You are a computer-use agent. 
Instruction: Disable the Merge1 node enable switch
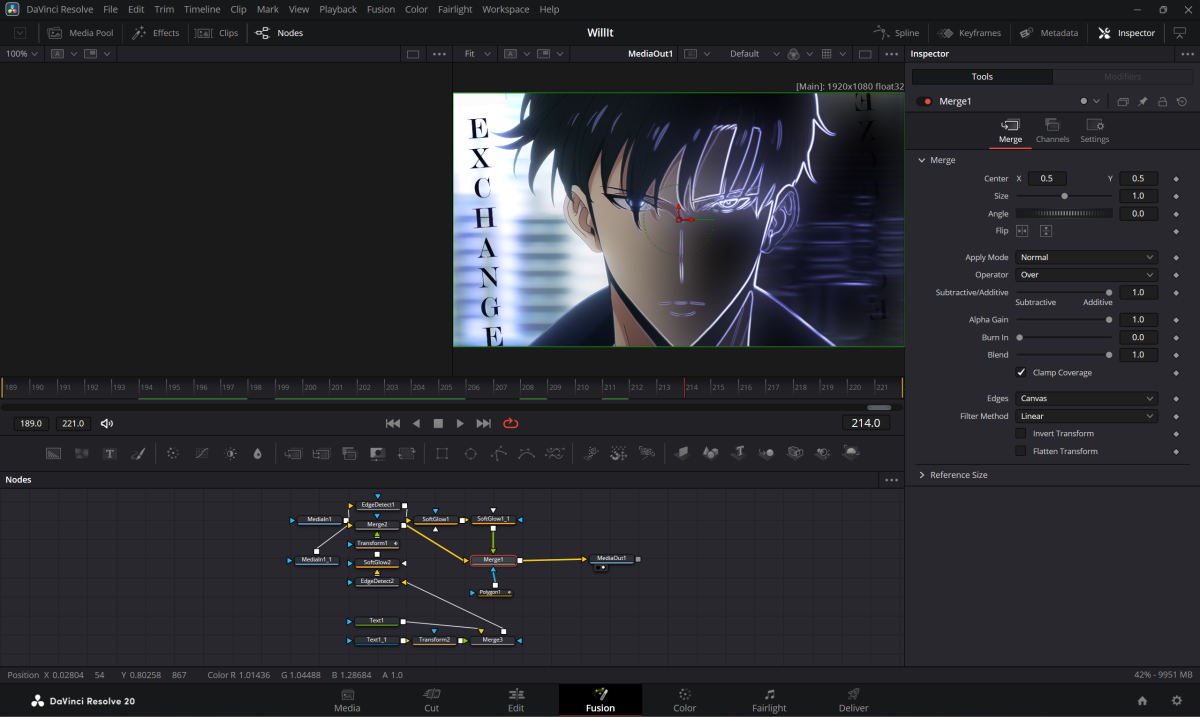(924, 102)
